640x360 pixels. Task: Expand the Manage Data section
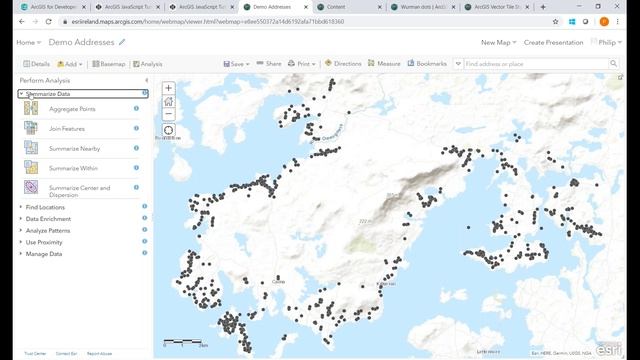(21, 253)
